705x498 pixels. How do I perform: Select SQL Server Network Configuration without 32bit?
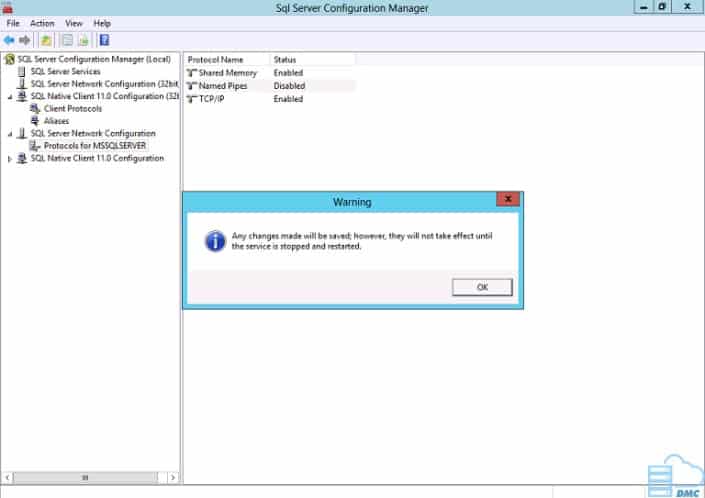tap(93, 133)
